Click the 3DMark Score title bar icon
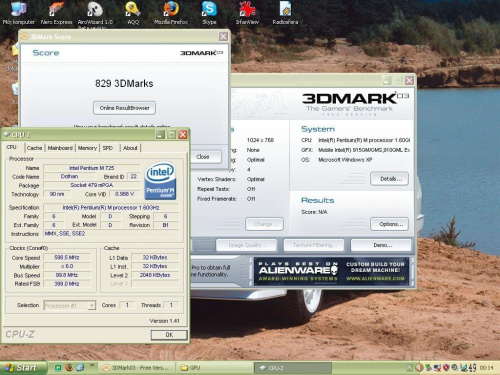The image size is (500, 375). (24, 36)
